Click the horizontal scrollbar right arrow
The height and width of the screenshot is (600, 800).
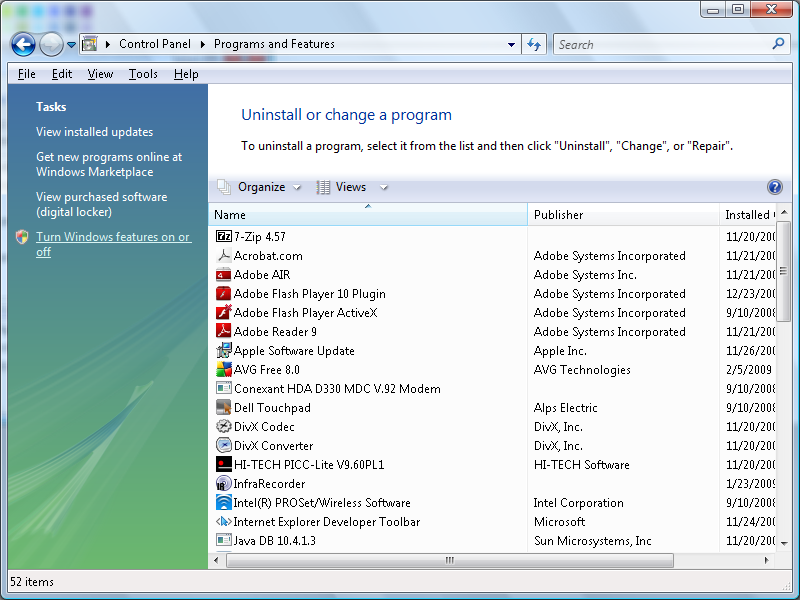[766, 560]
